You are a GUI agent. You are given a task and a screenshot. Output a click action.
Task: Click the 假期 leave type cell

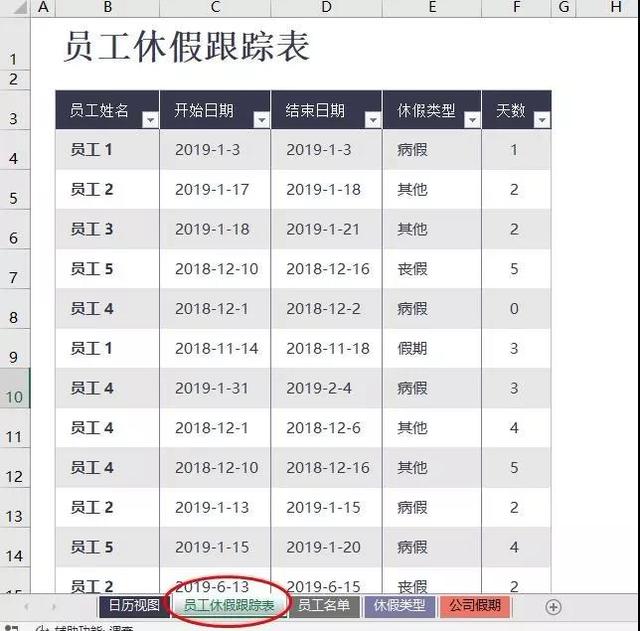[x=432, y=349]
